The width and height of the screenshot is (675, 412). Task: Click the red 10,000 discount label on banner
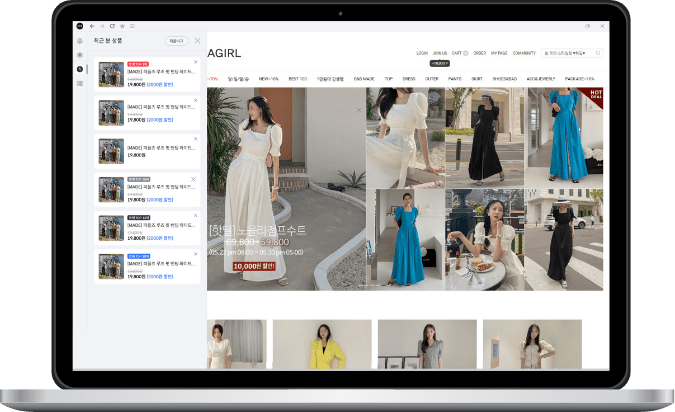coord(254,266)
